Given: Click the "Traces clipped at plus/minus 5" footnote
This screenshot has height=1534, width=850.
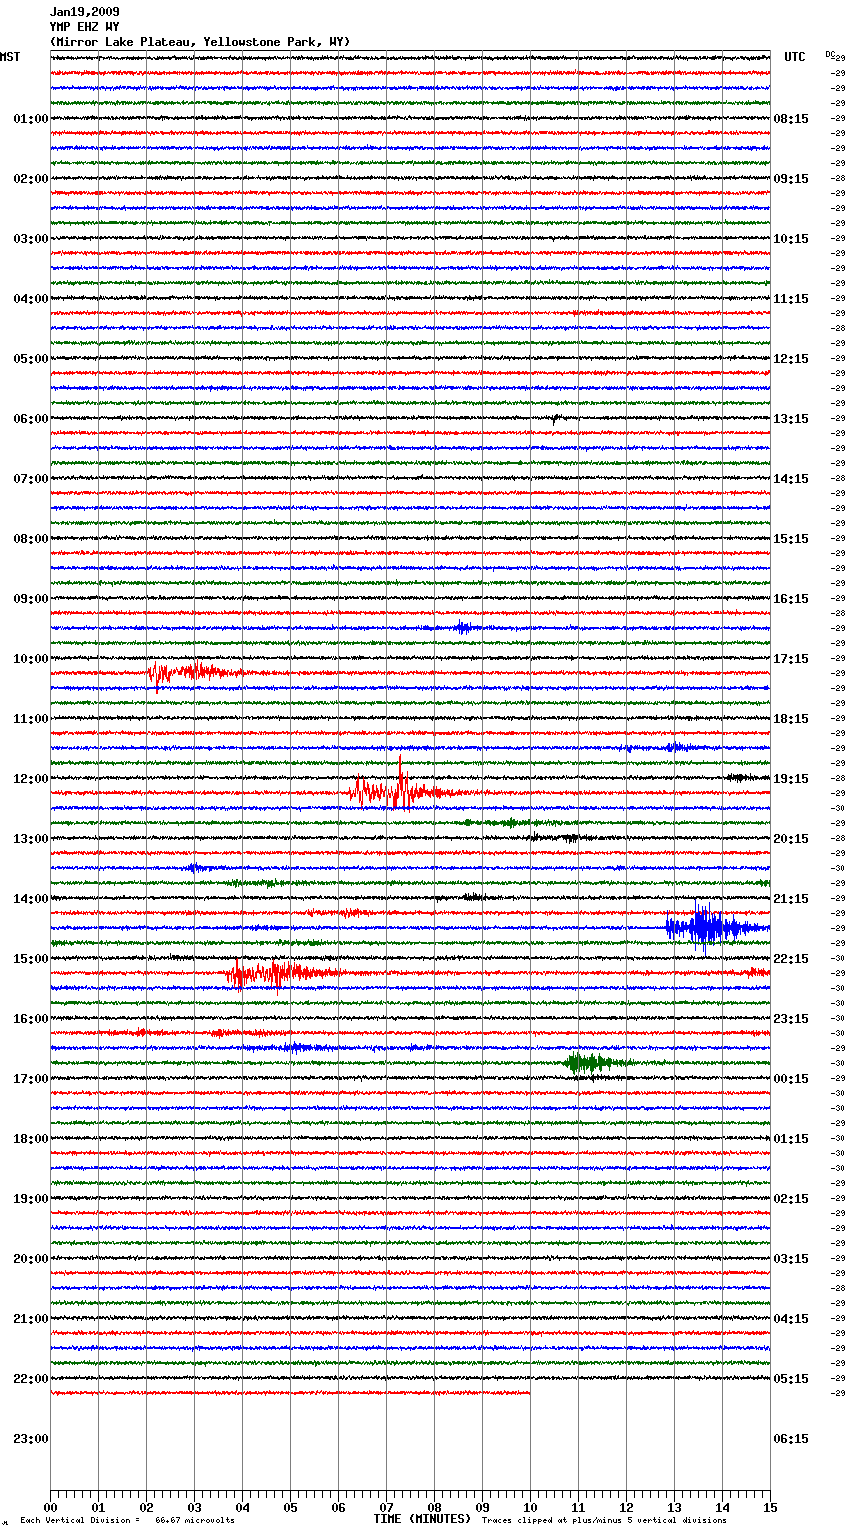Looking at the screenshot, I should 605,1521.
